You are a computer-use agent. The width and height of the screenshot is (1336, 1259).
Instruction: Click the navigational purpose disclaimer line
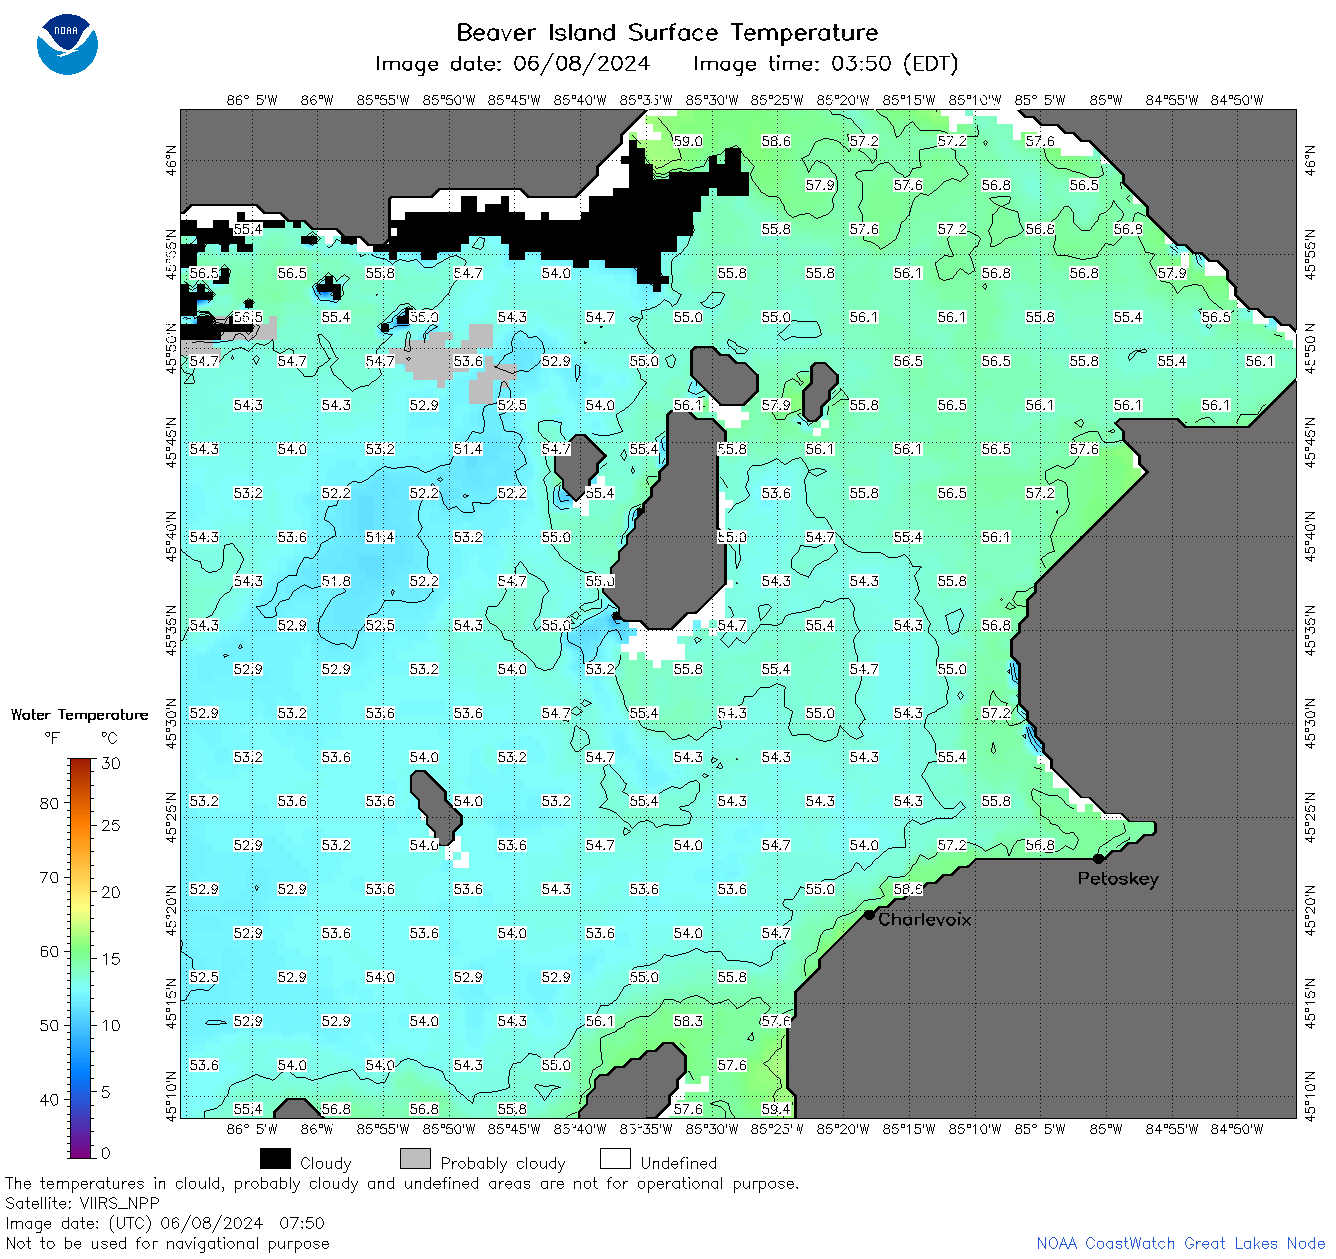tap(167, 1243)
